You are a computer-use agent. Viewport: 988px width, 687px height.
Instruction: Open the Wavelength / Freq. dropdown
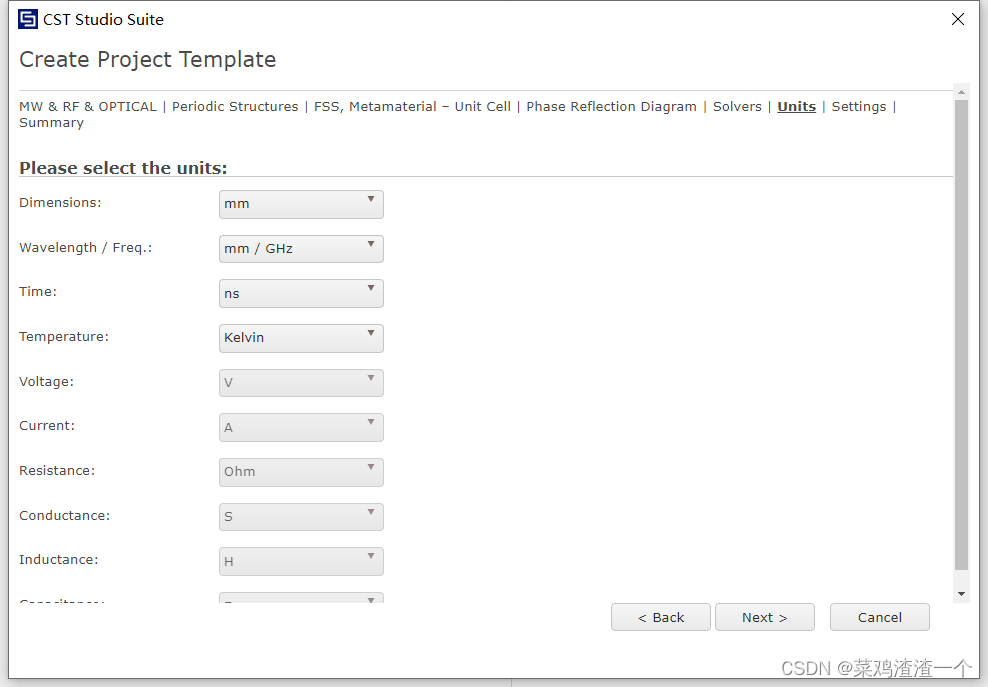pyautogui.click(x=301, y=249)
